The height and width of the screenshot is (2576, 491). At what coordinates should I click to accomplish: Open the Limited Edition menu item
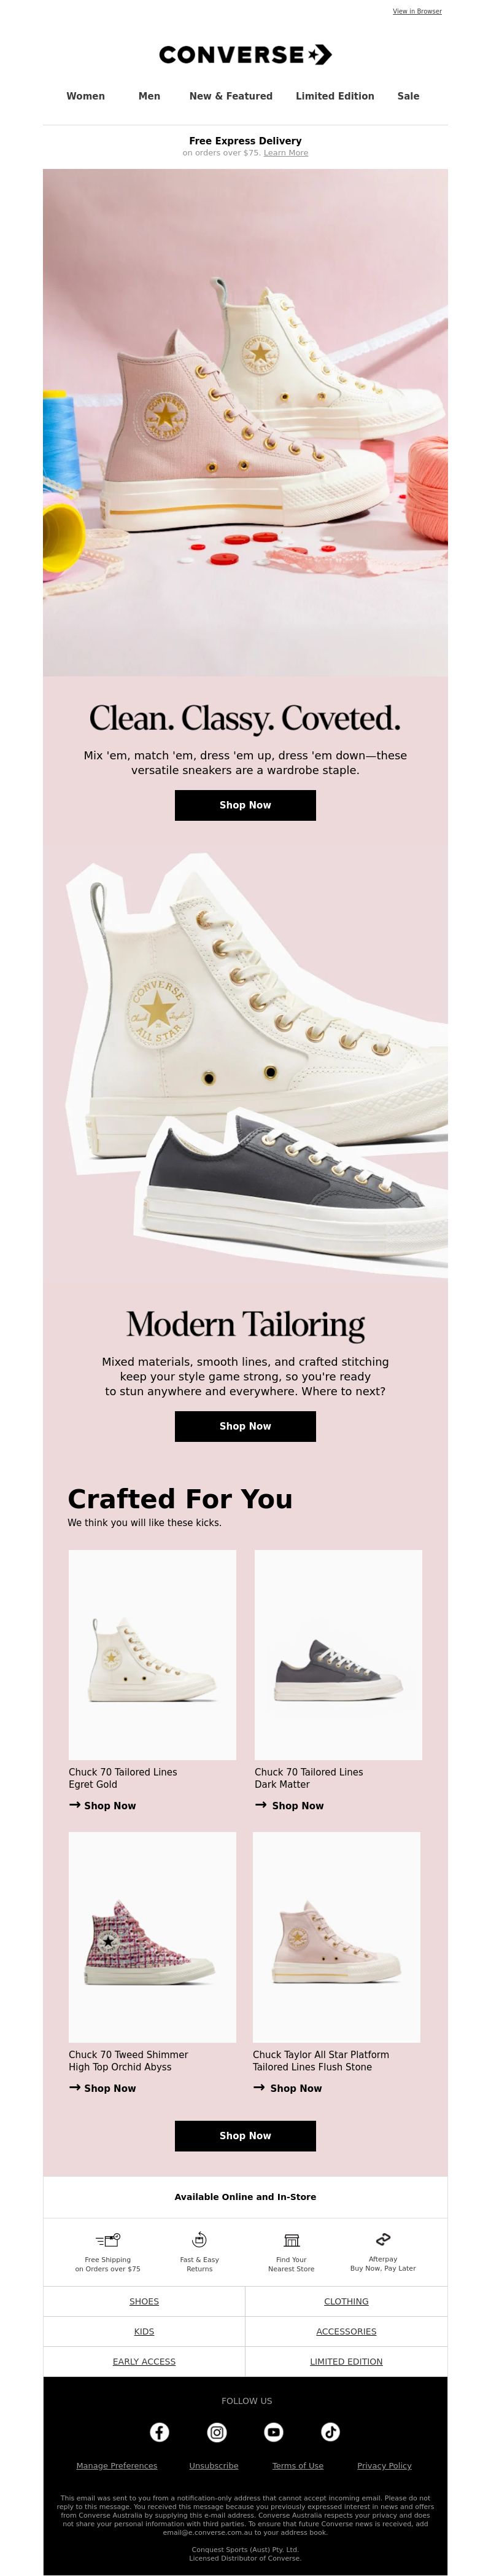pos(335,96)
